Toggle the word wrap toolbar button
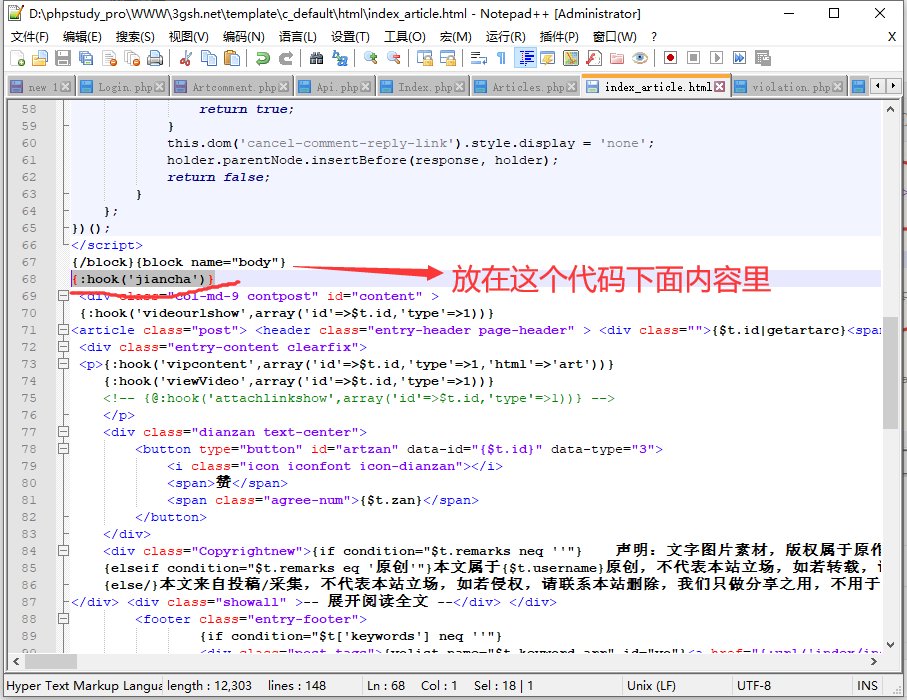The image size is (907, 700). [478, 58]
